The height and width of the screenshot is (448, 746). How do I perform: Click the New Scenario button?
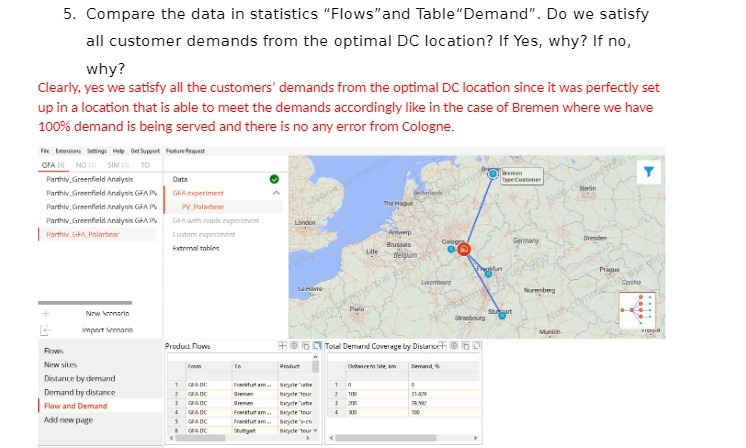tap(107, 313)
